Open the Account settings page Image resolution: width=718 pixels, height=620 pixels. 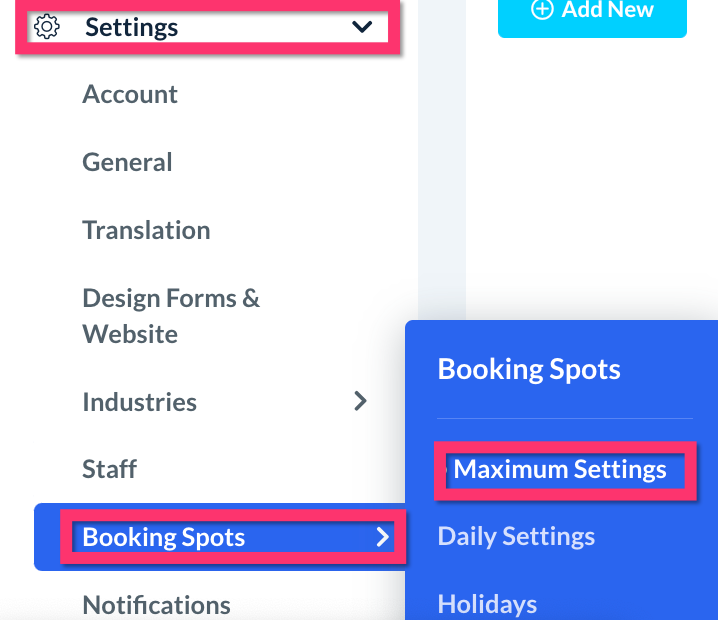pos(130,95)
